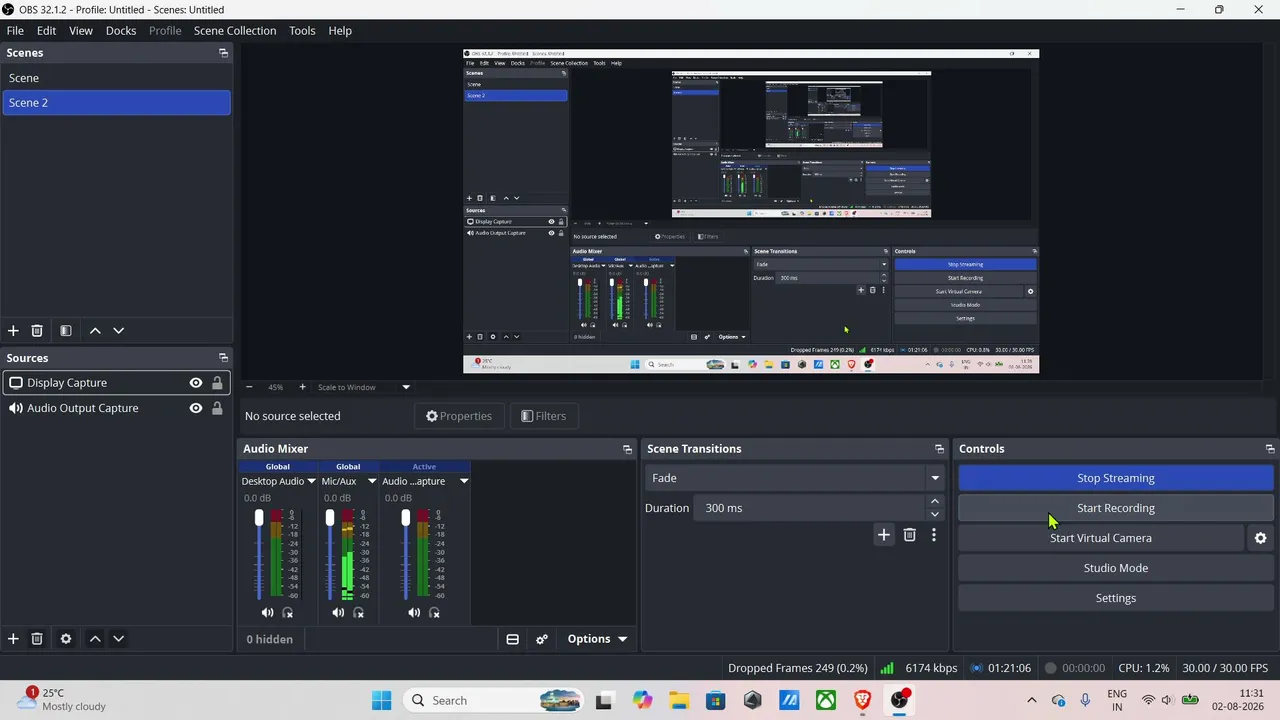
Task: Open Desktop Audio channel dropdown
Action: click(311, 481)
